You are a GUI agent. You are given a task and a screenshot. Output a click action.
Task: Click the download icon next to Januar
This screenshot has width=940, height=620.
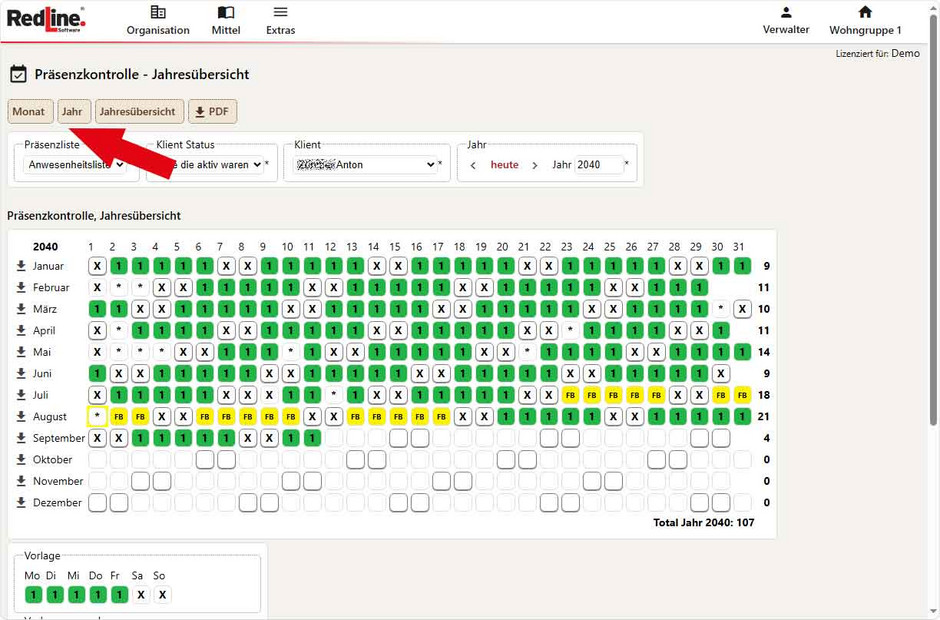[x=21, y=266]
